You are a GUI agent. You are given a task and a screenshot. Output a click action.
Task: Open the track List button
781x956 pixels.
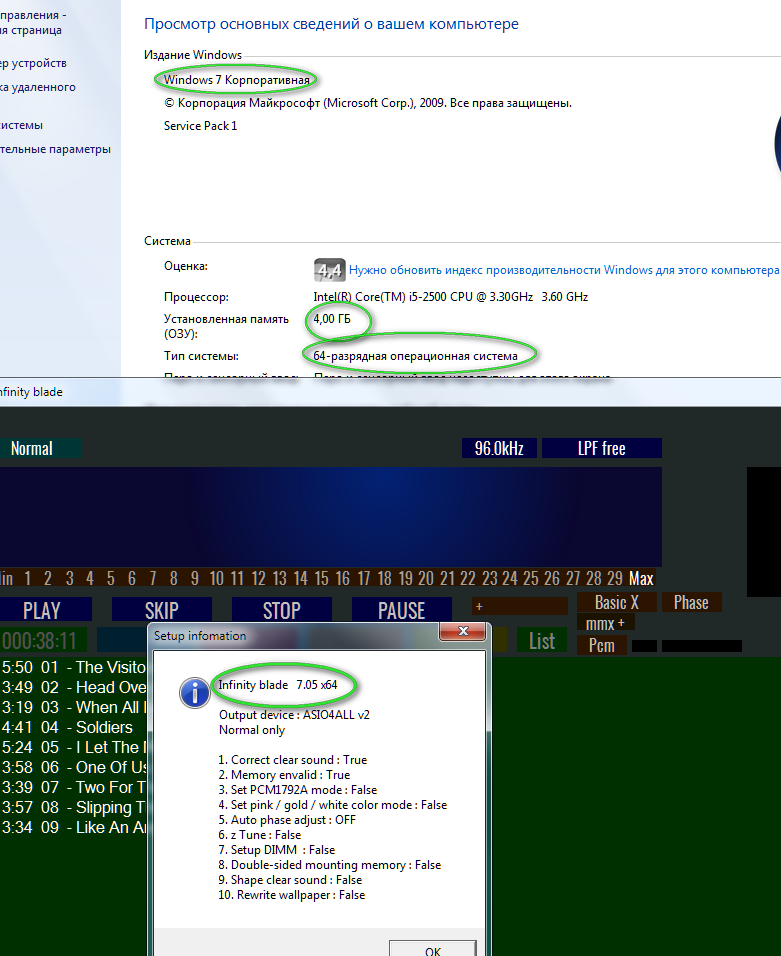(542, 641)
